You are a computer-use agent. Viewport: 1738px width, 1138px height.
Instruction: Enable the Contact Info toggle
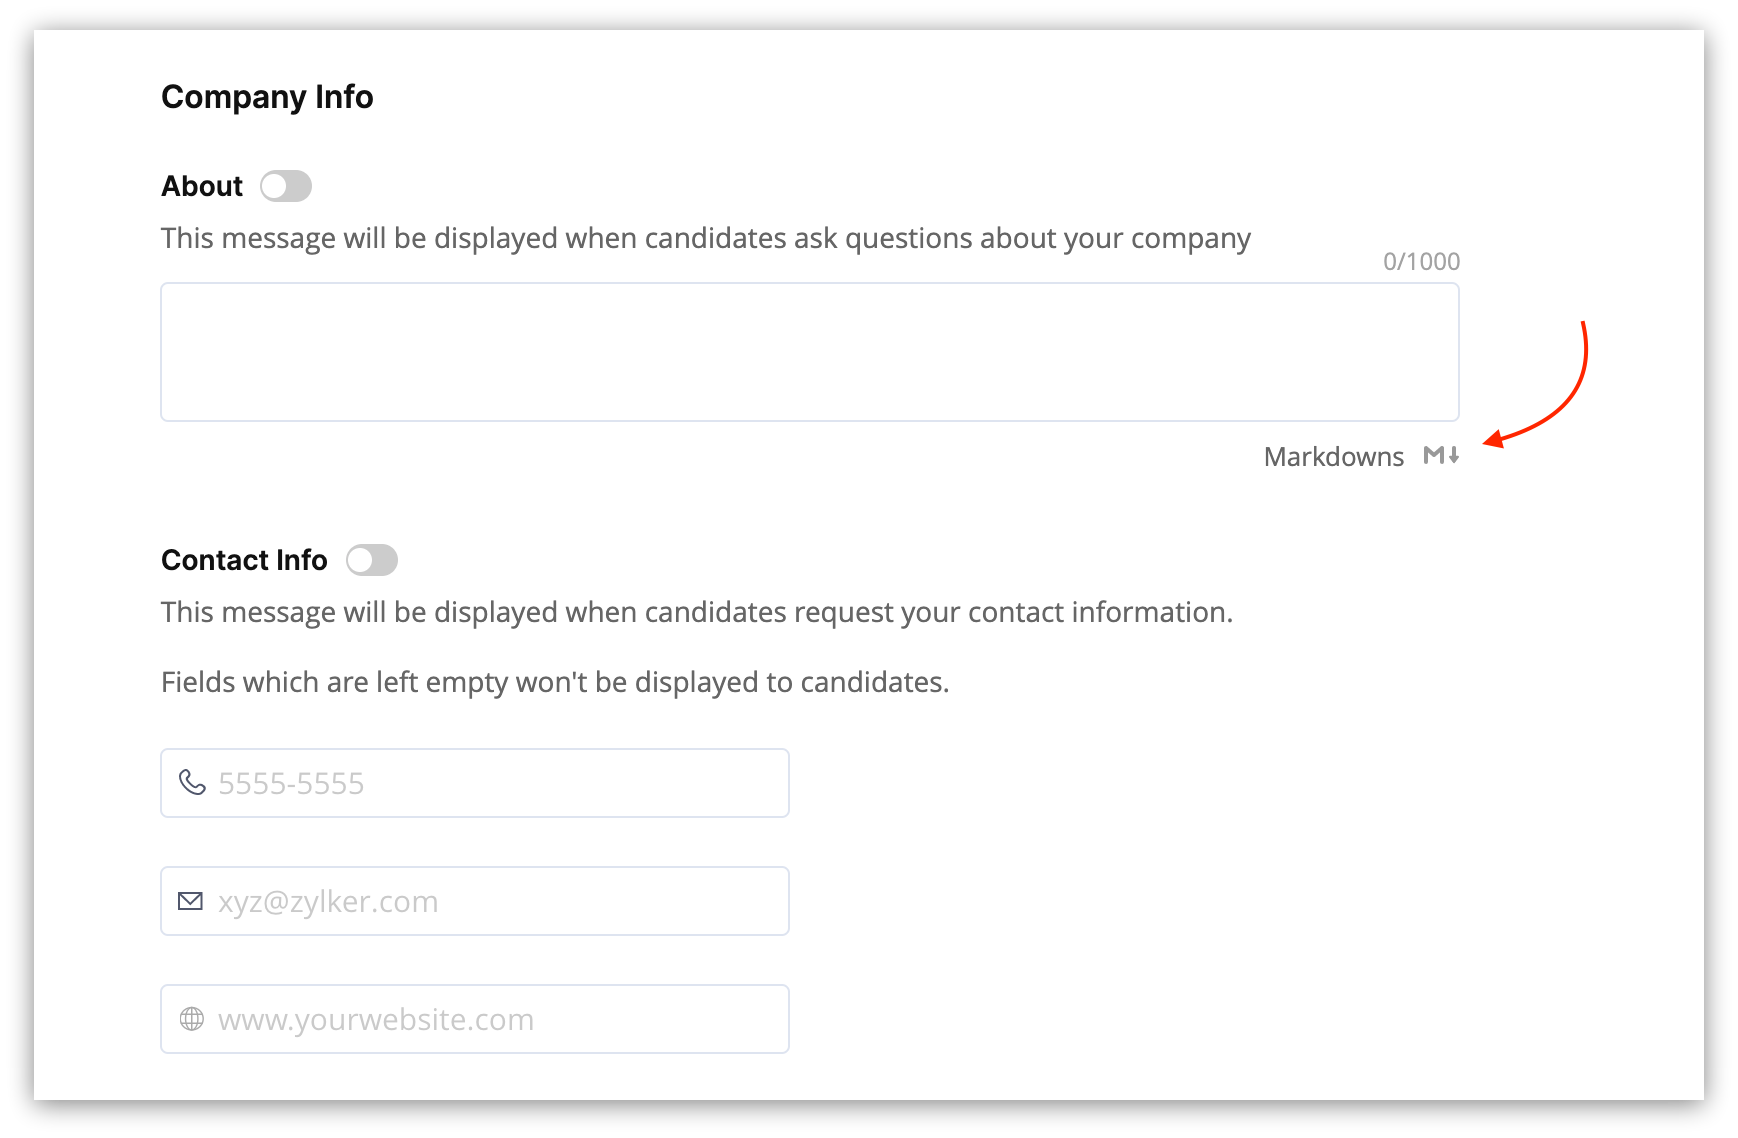tap(372, 560)
